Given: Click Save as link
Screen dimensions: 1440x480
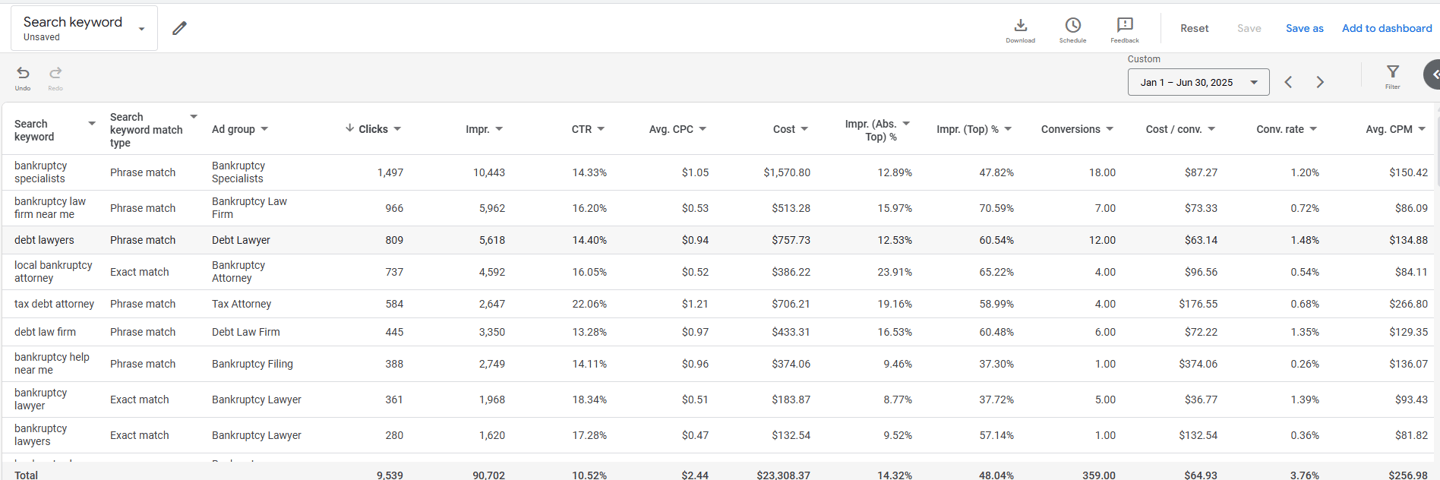Looking at the screenshot, I should click(x=1304, y=28).
